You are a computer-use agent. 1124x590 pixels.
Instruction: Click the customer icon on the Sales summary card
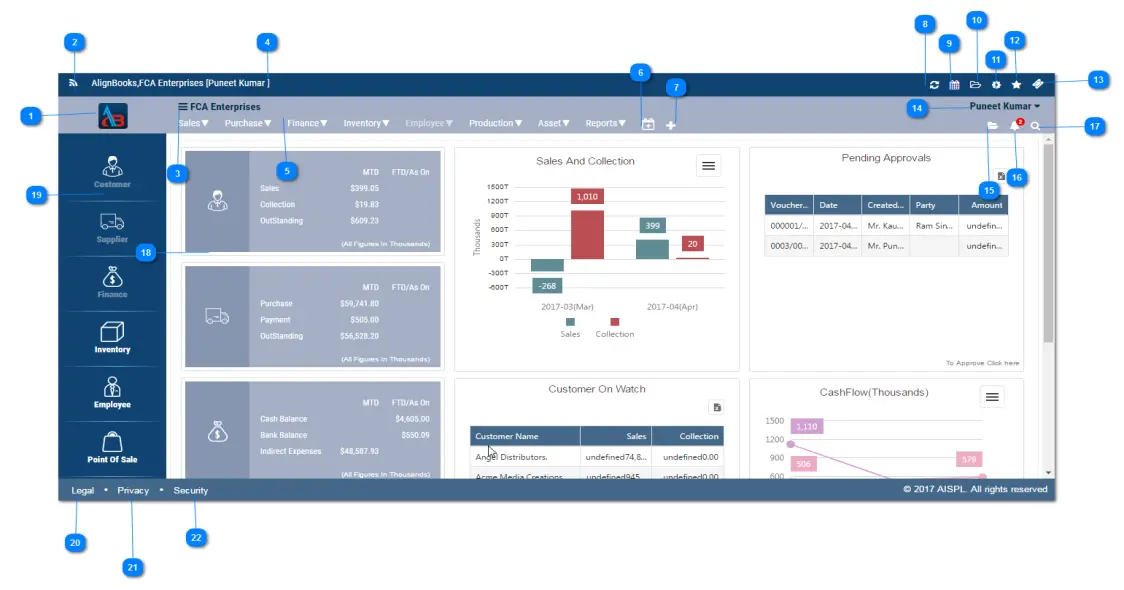217,201
